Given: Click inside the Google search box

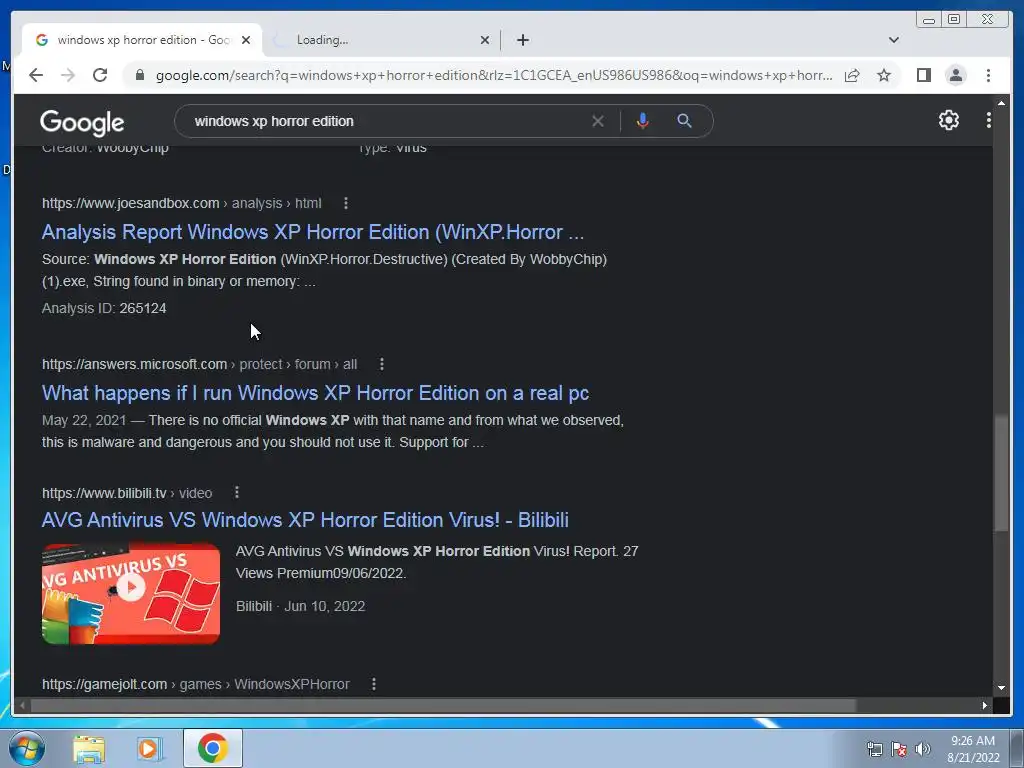Looking at the screenshot, I should [392, 121].
